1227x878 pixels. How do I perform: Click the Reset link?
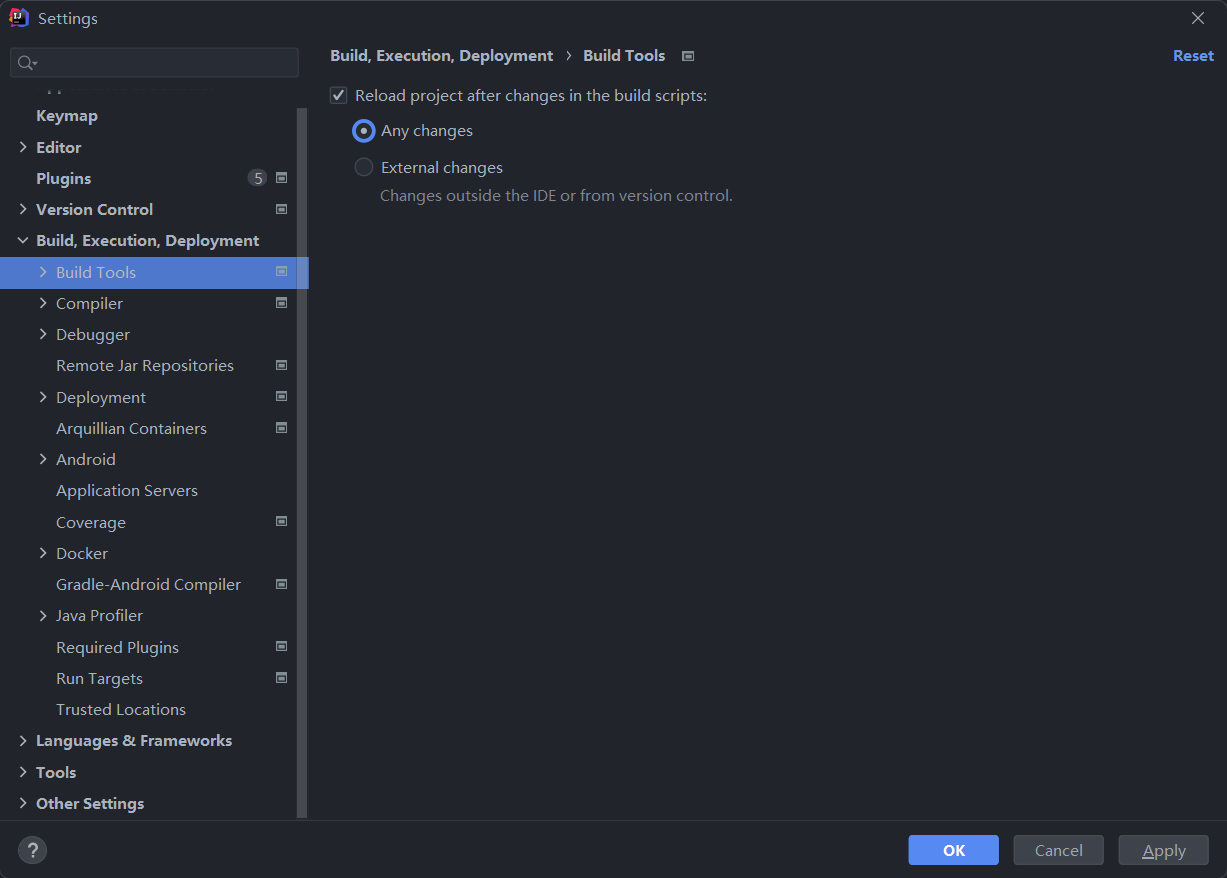[1193, 56]
